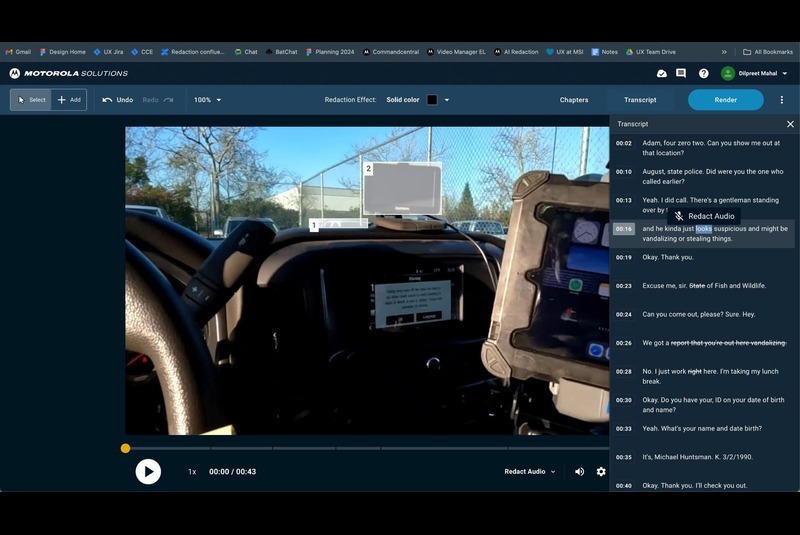The width and height of the screenshot is (800, 535).
Task: Click the Redact Audio popup option
Action: click(704, 216)
